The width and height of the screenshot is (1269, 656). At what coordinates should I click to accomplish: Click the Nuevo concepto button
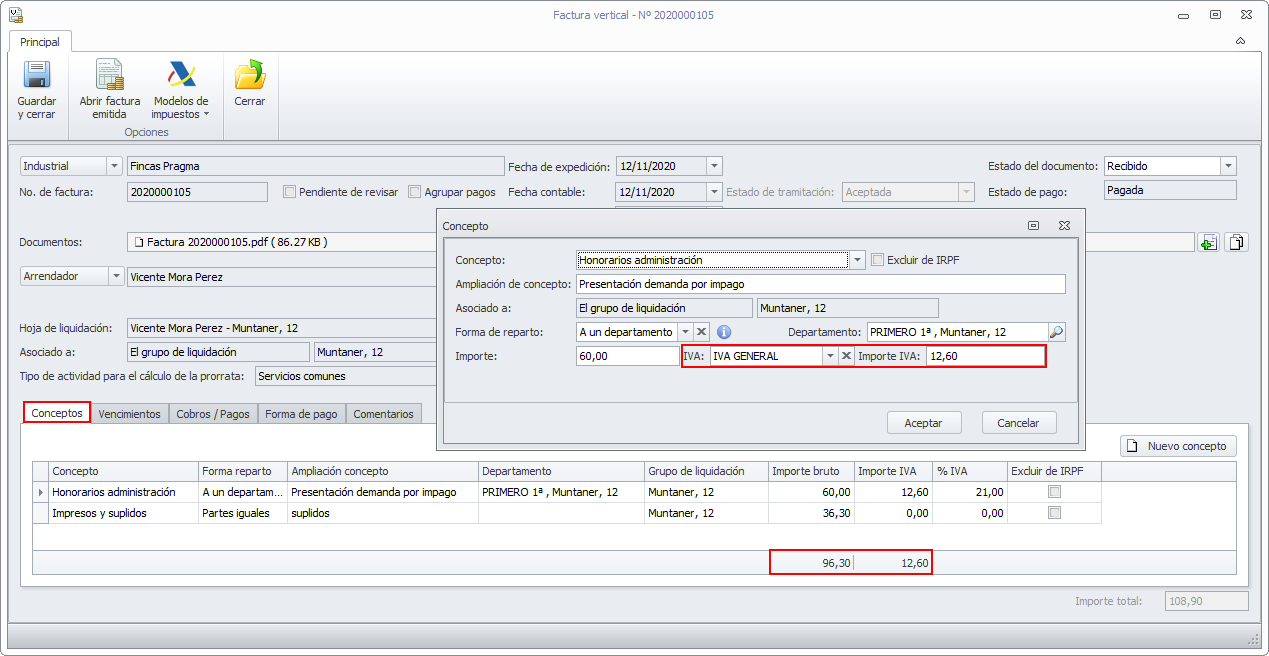click(x=1178, y=446)
